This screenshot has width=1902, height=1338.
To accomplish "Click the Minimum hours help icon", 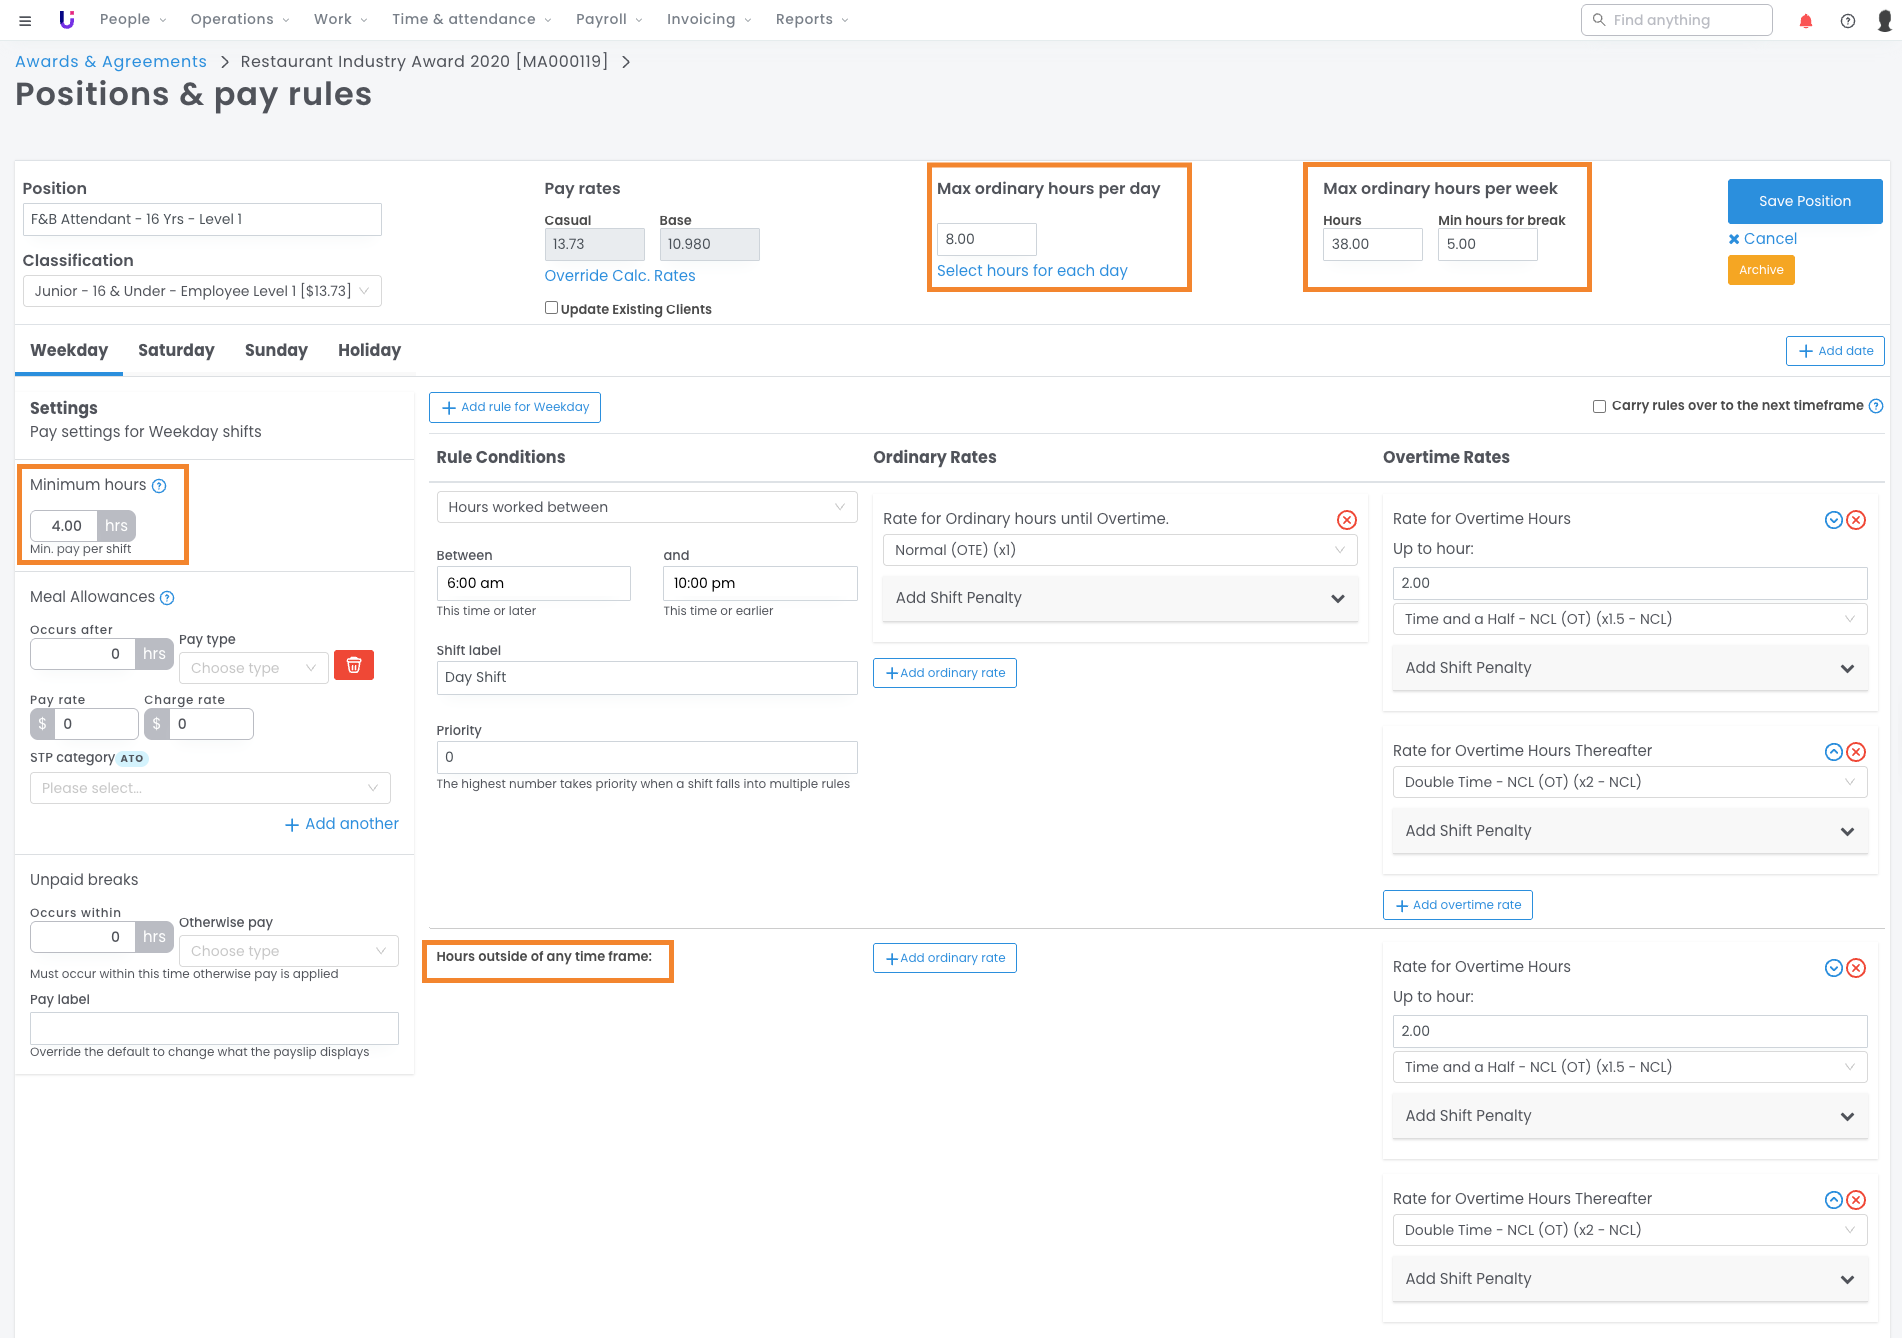I will pyautogui.click(x=159, y=486).
